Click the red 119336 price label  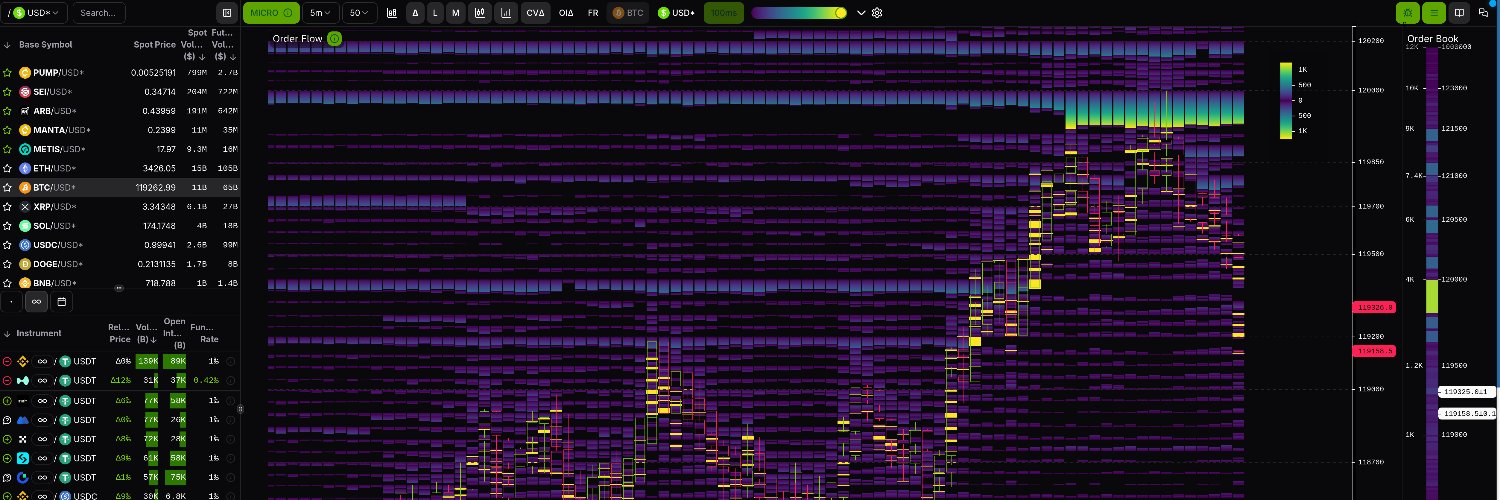(x=1373, y=307)
